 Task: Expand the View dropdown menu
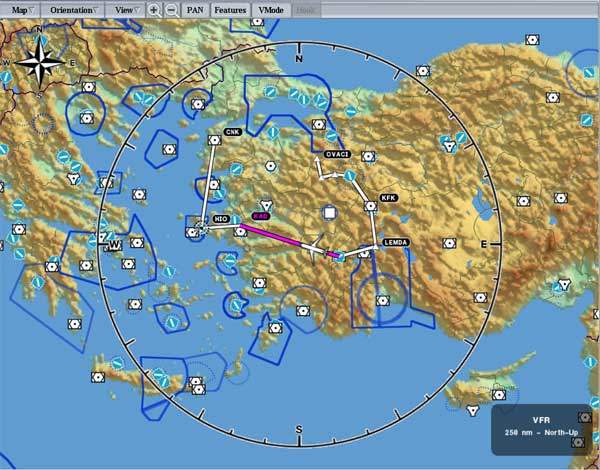tap(126, 9)
